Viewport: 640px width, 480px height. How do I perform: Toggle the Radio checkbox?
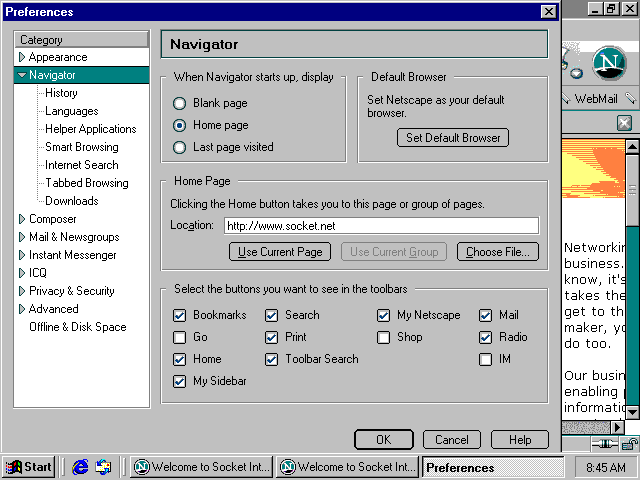(x=485, y=337)
